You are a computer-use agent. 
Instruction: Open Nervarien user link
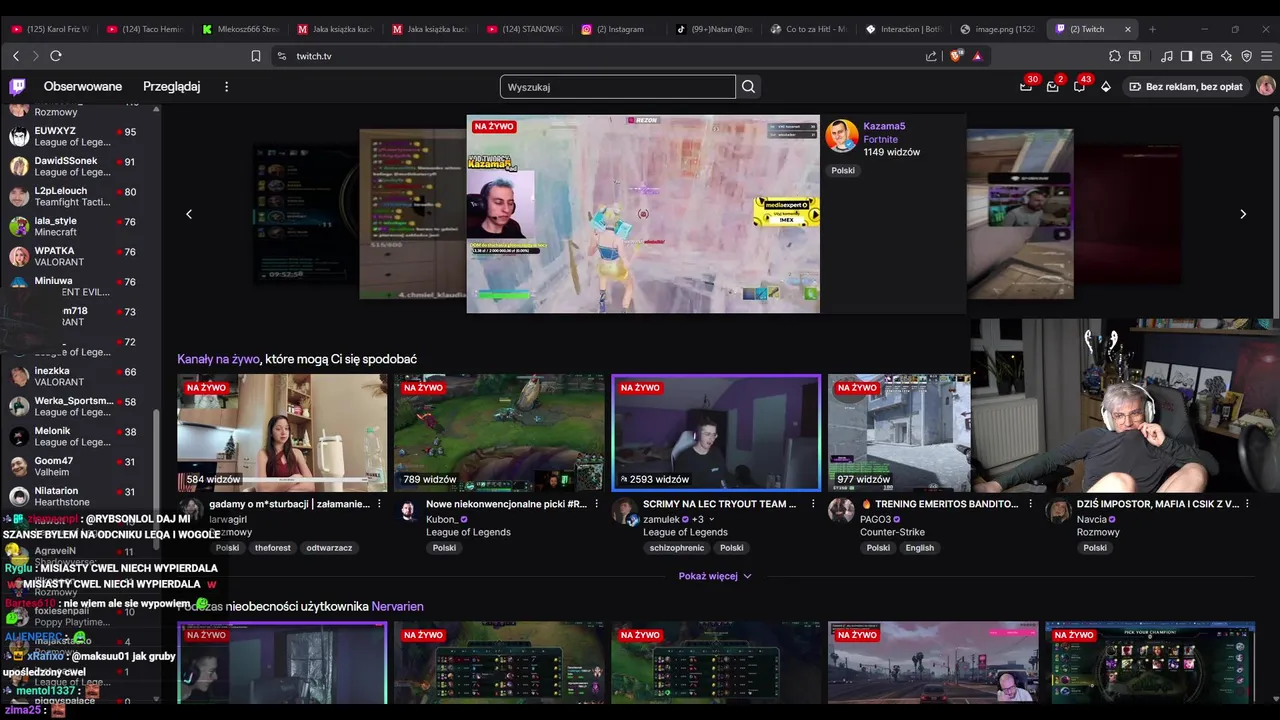coord(397,607)
